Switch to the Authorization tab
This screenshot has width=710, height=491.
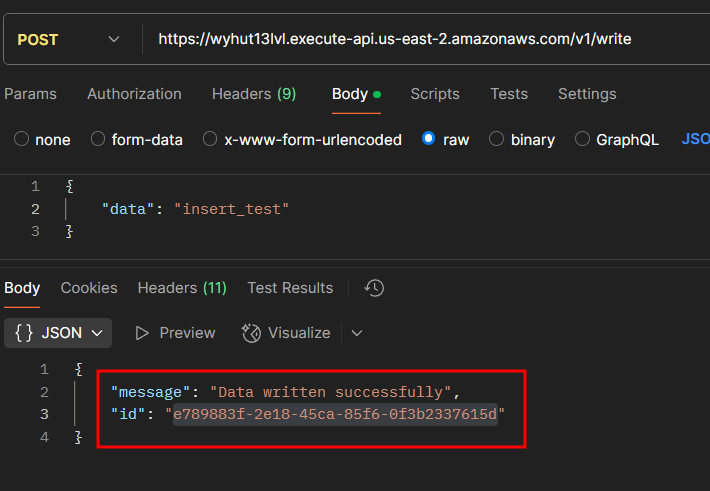point(134,94)
